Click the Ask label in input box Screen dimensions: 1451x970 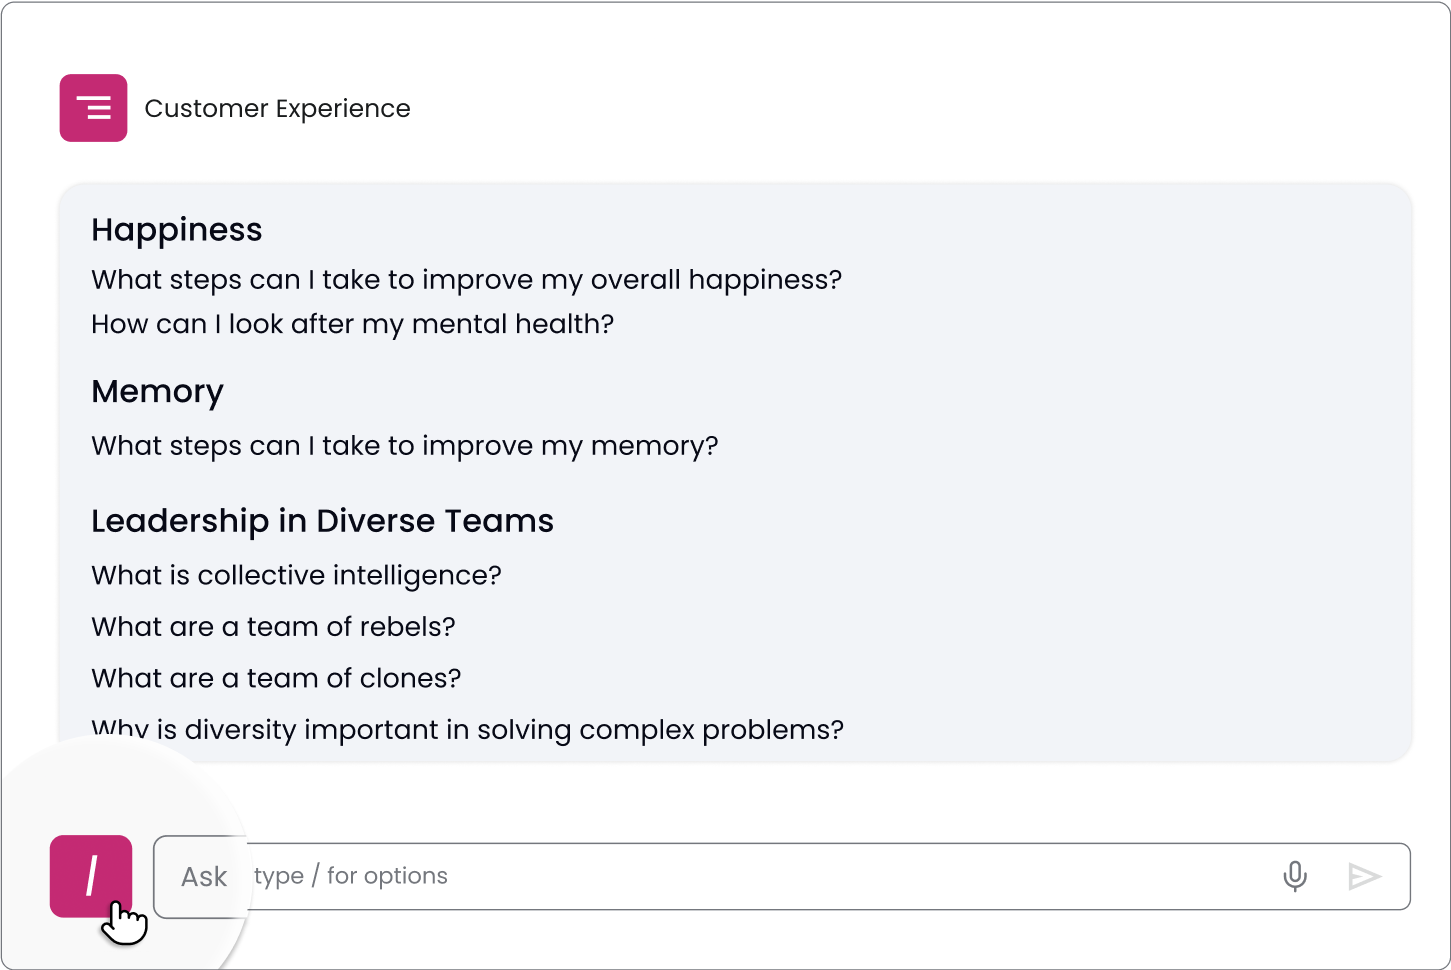[204, 877]
